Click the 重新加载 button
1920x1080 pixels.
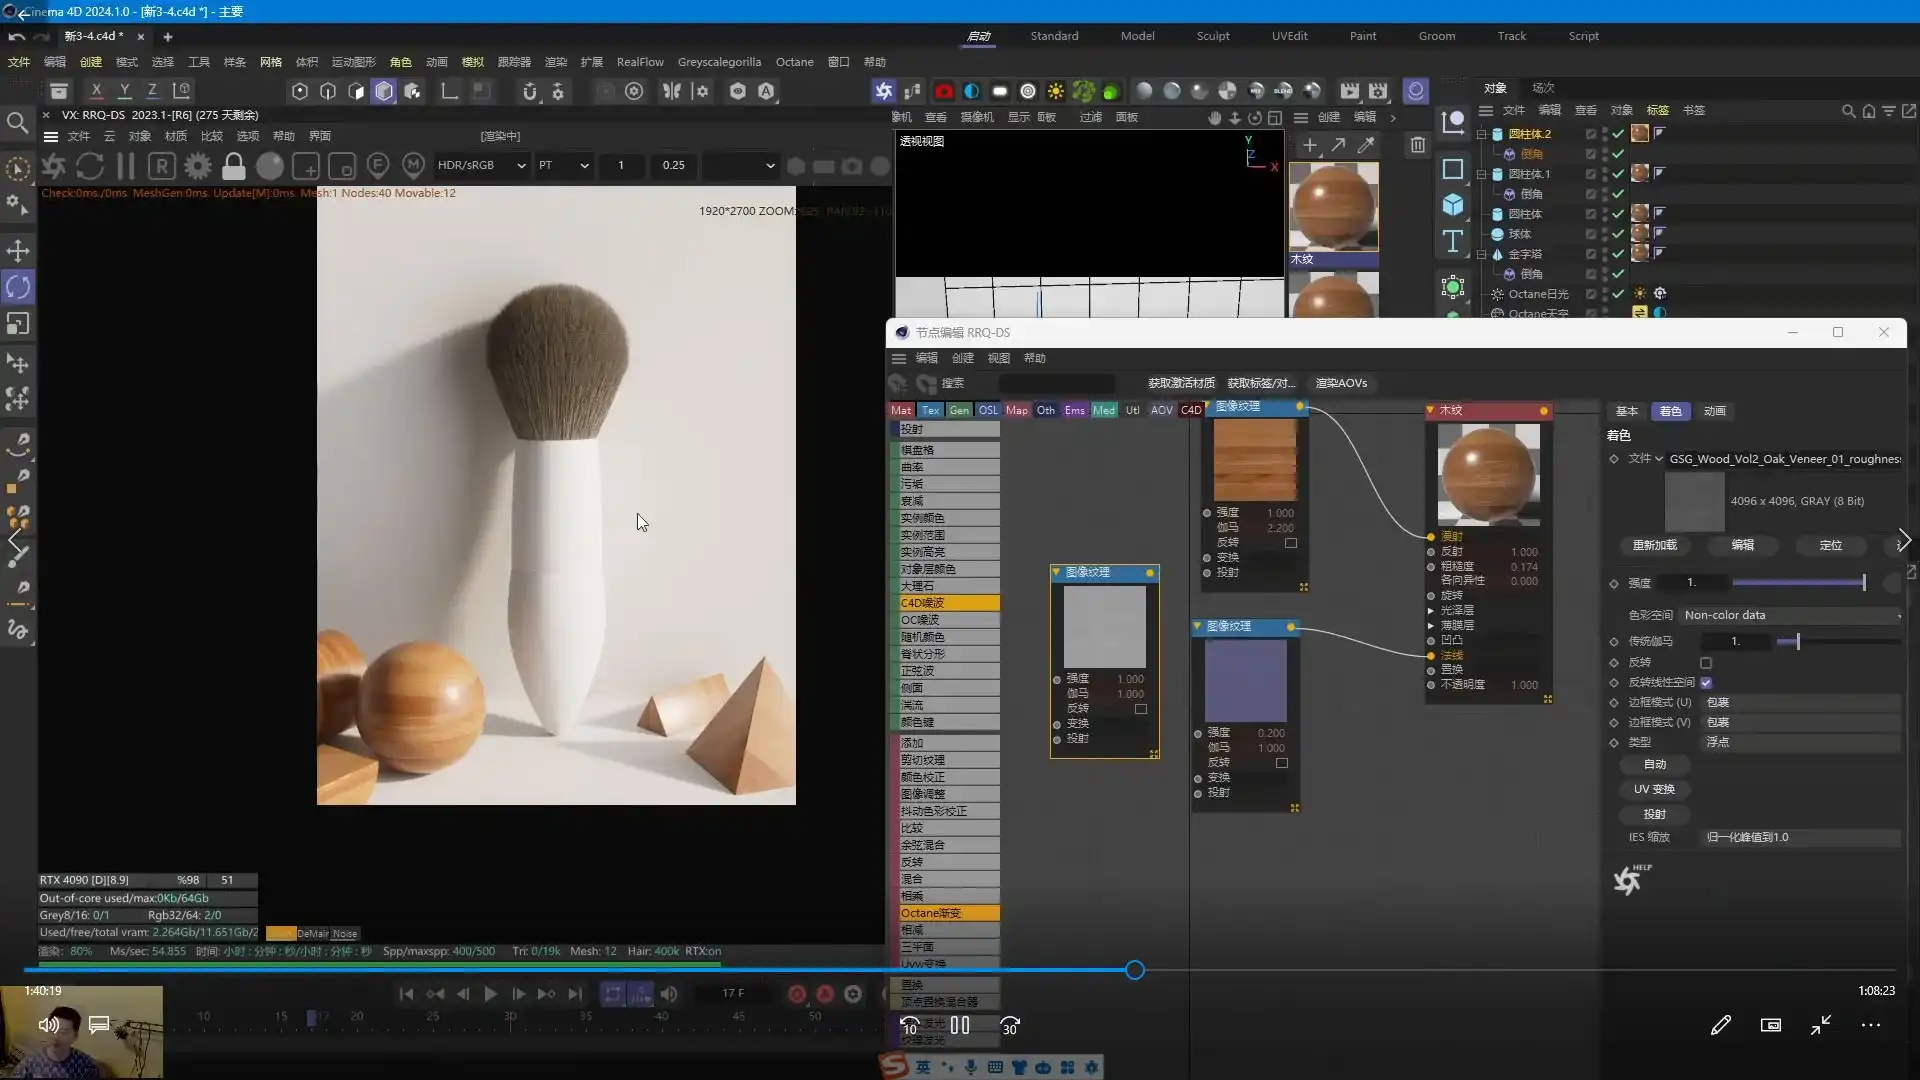1654,545
